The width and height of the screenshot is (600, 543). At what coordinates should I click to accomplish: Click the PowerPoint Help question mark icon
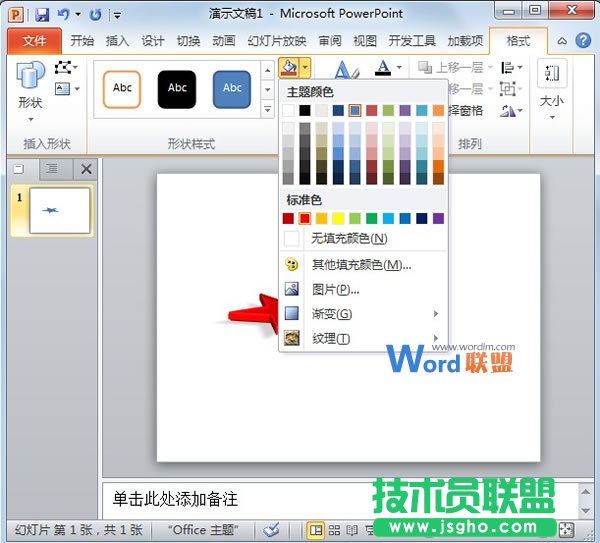(x=583, y=40)
